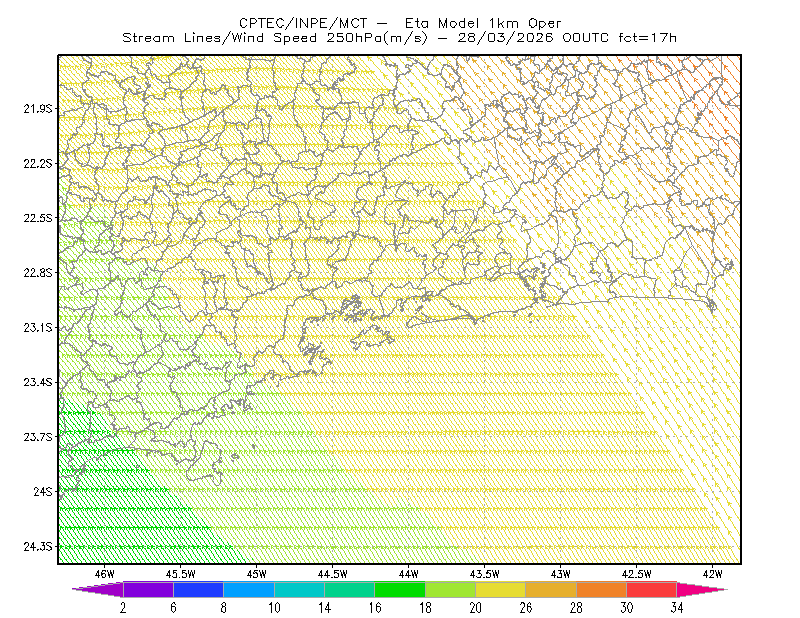Click the purple left arrow end of colorbar
Image resolution: width=800 pixels, height=618 pixels.
click(x=98, y=589)
